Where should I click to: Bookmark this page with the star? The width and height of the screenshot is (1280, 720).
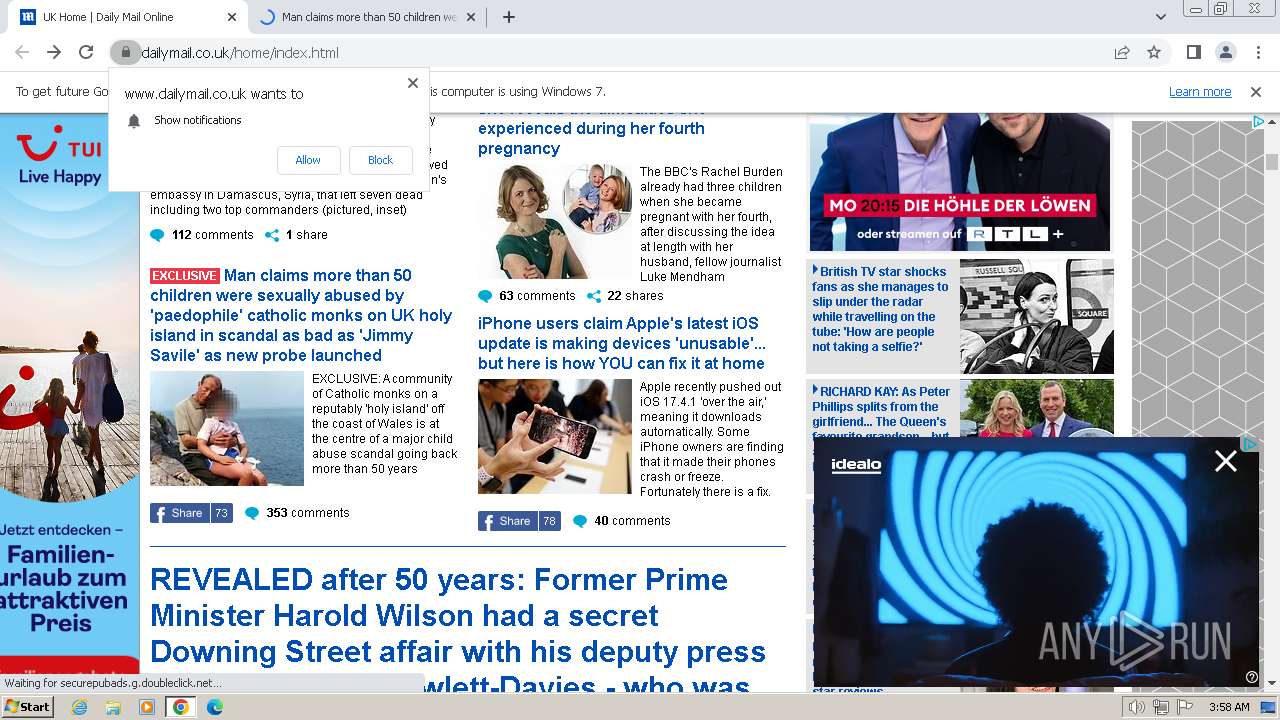1154,53
